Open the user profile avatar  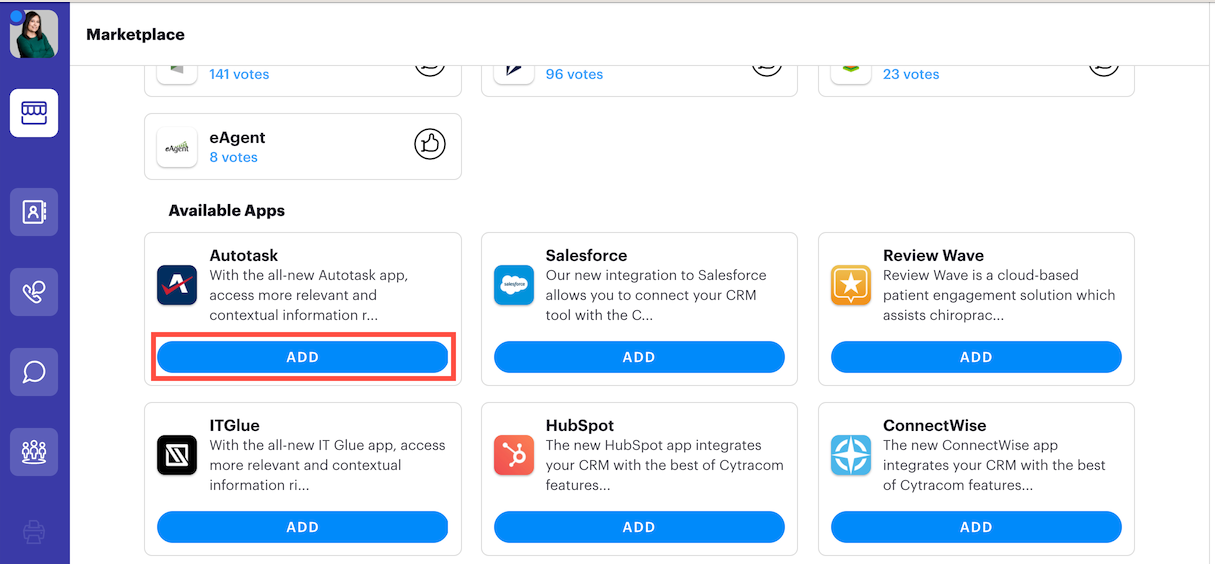(34, 34)
